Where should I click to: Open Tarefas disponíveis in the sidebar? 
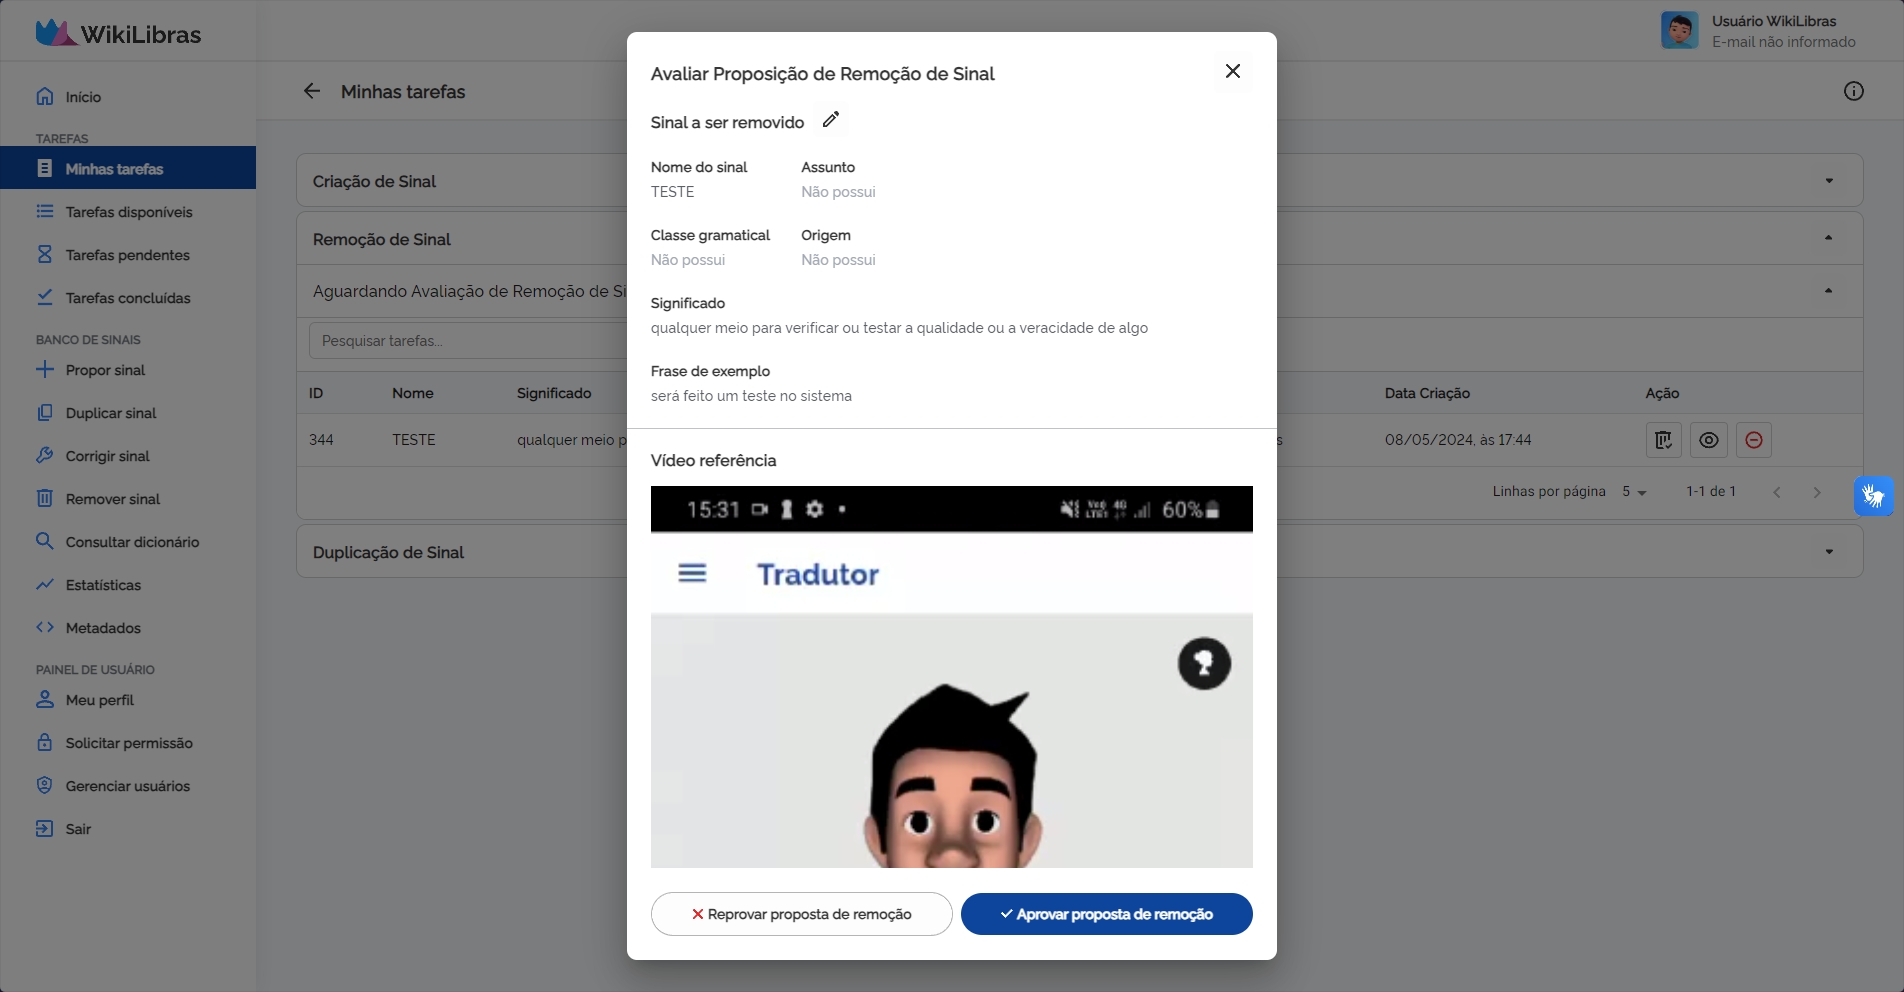(x=128, y=212)
